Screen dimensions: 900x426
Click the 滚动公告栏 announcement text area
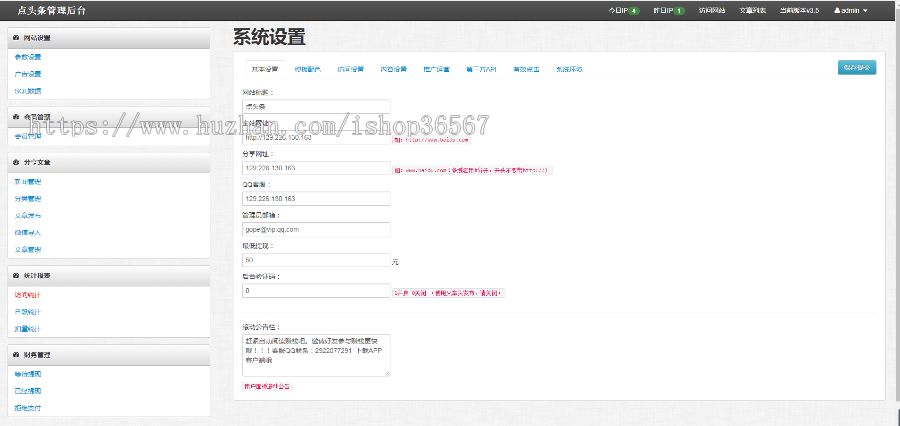click(x=316, y=355)
